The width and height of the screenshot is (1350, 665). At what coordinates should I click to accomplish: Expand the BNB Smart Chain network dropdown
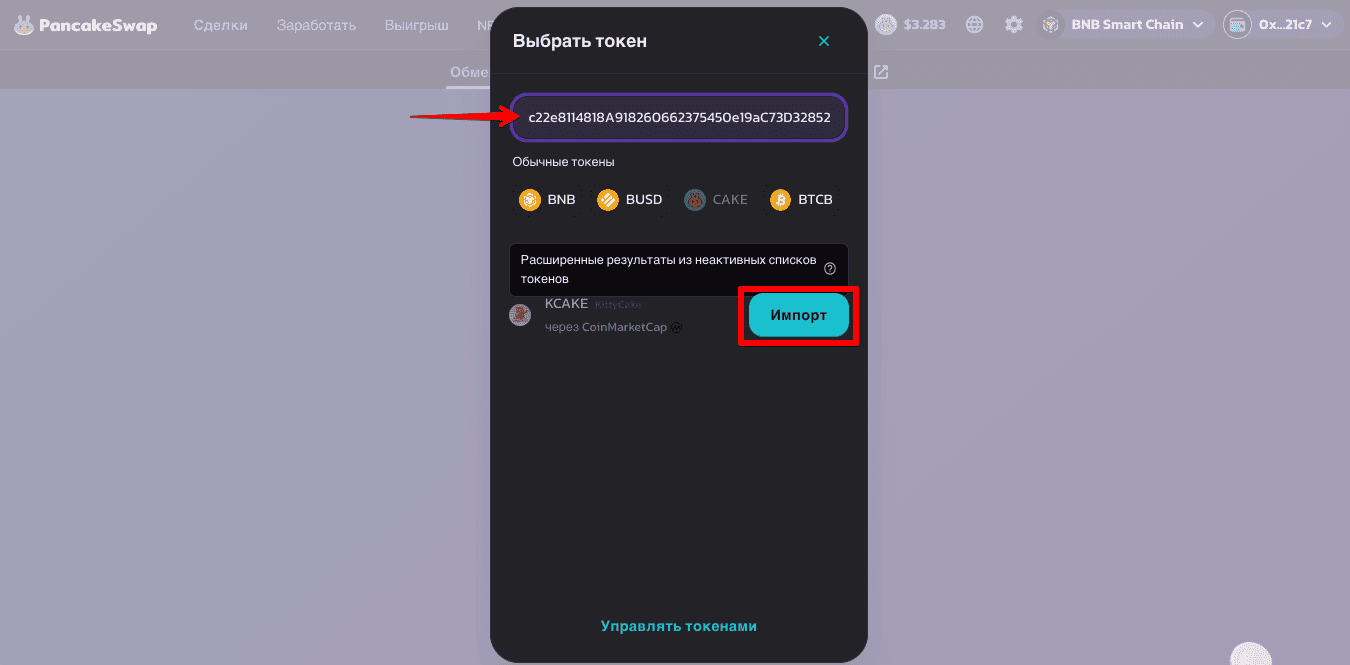[x=1127, y=25]
